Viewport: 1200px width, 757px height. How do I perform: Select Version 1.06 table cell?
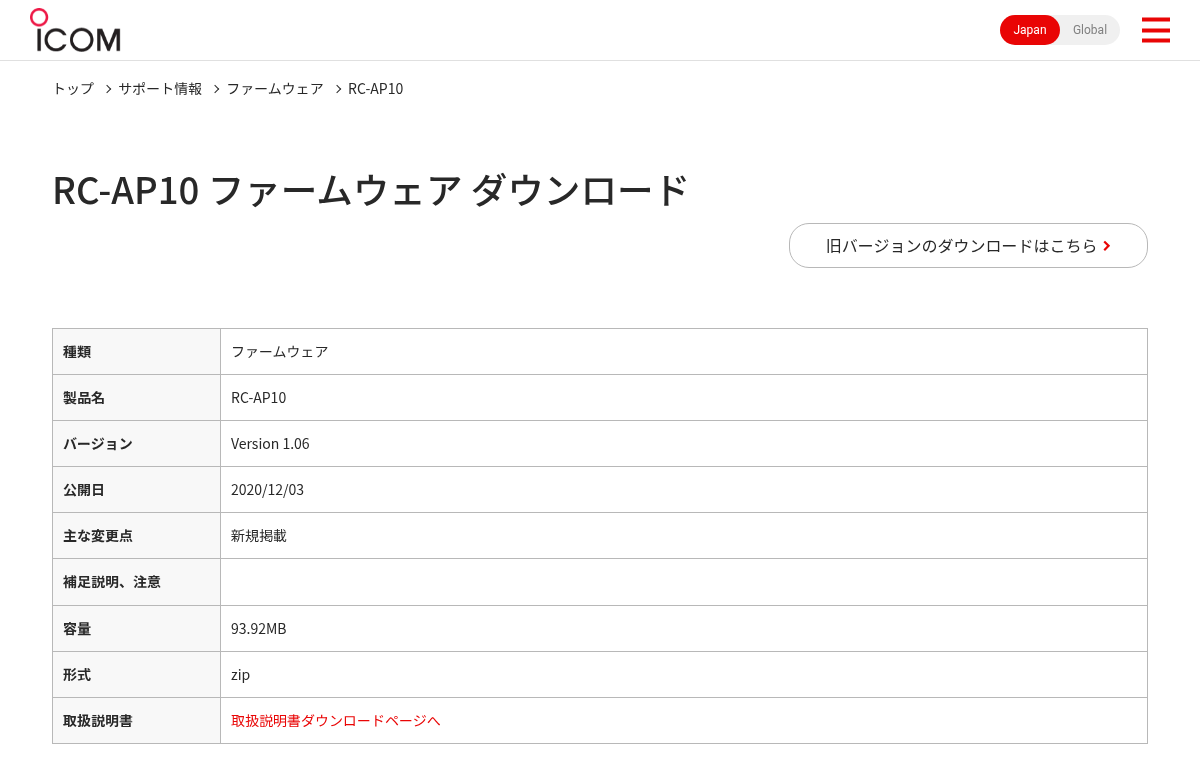pyautogui.click(x=684, y=443)
